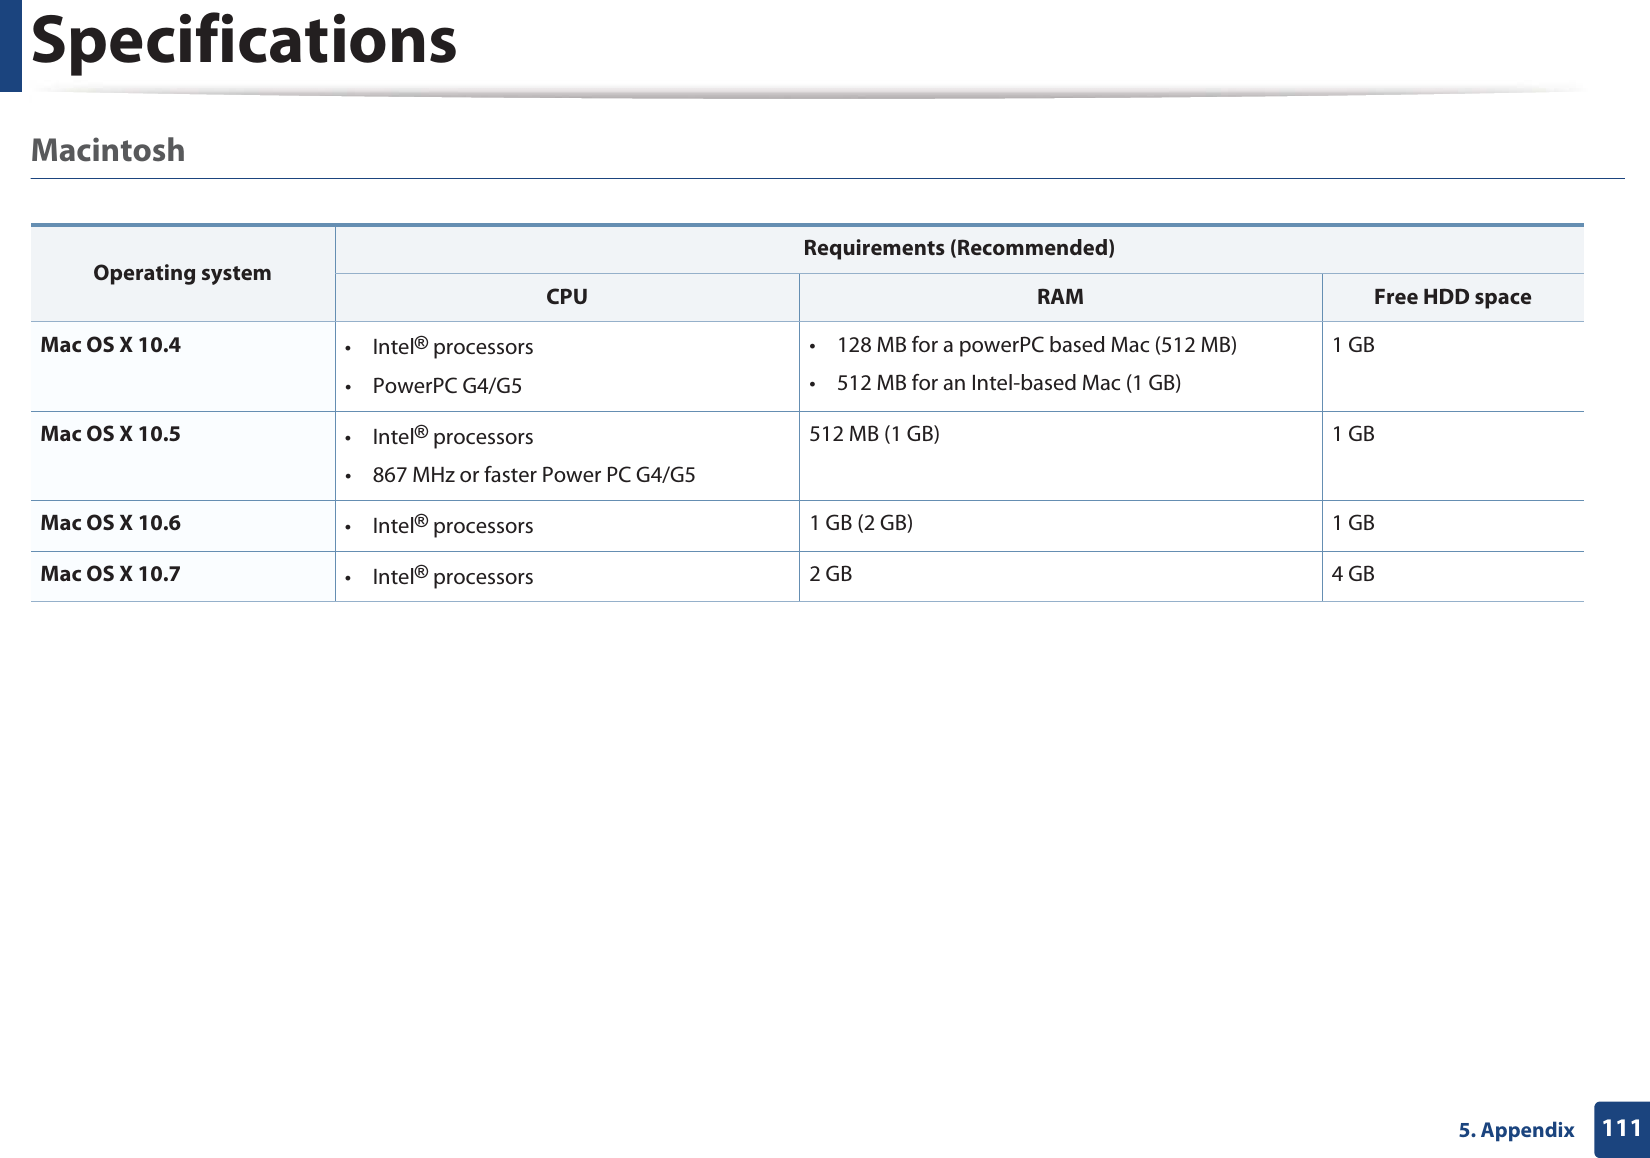Image resolution: width=1650 pixels, height=1158 pixels.
Task: Click "Intel processors" in the Mac OS X 10.4 row
Action: pos(453,346)
